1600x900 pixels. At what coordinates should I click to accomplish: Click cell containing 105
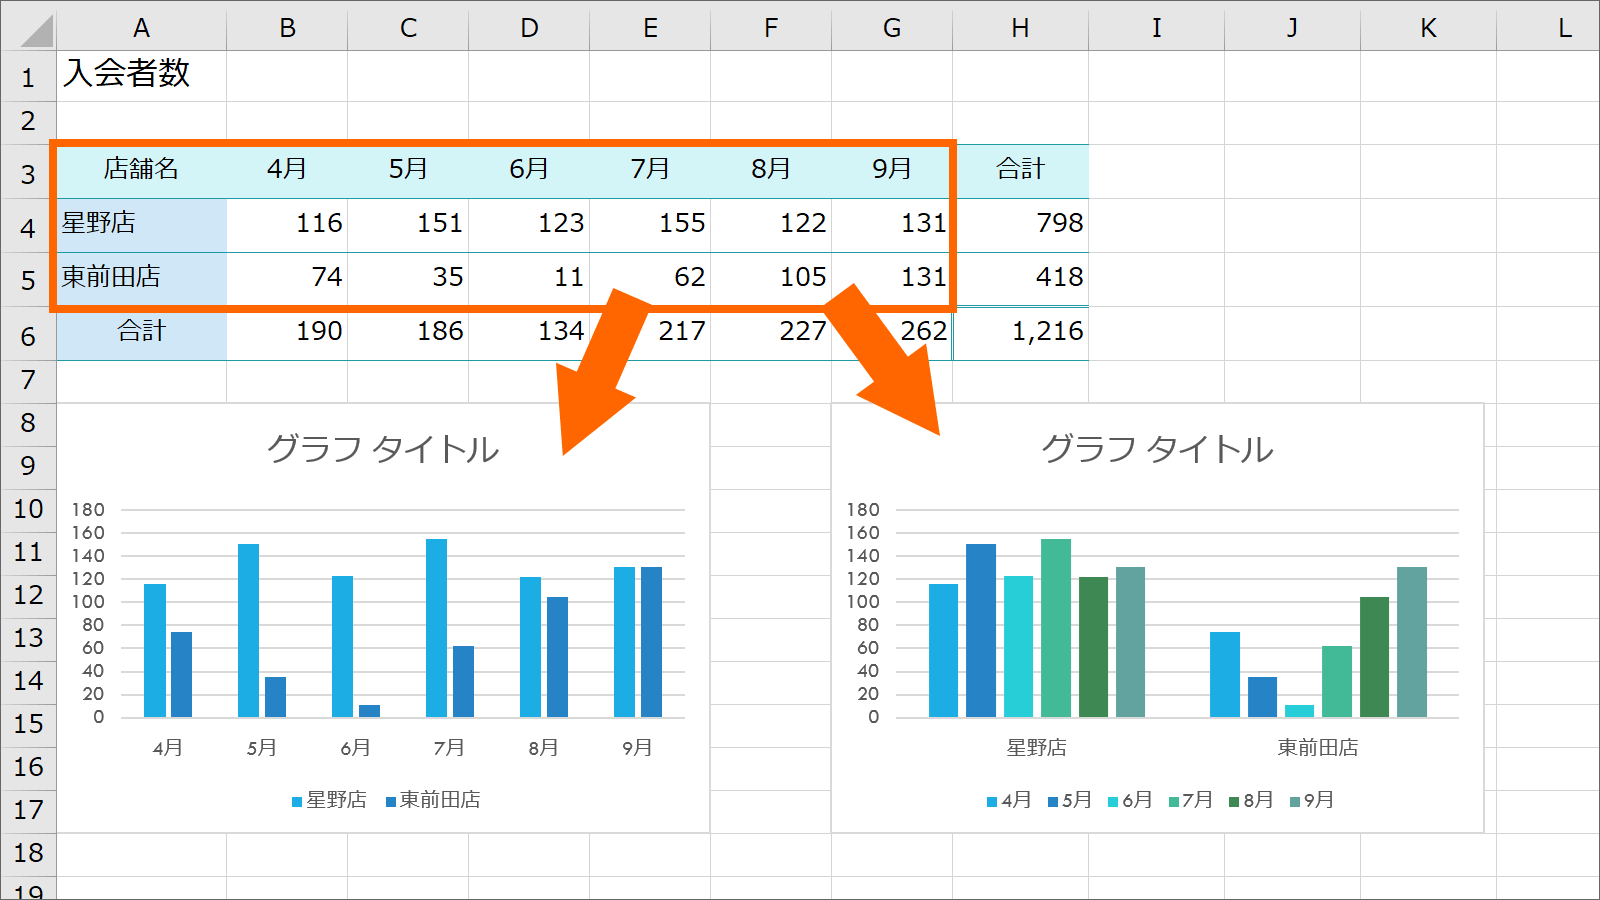click(x=771, y=278)
